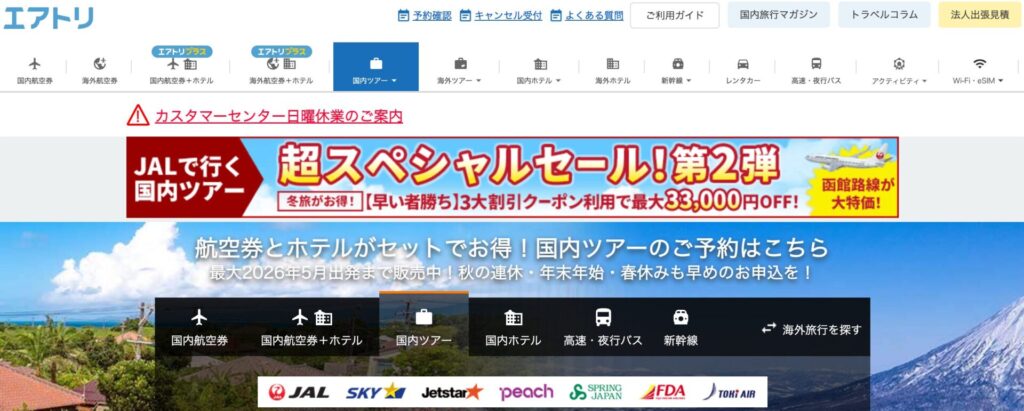
Task: Click the train icon for 新幹線 in top navigation
Action: (x=678, y=63)
